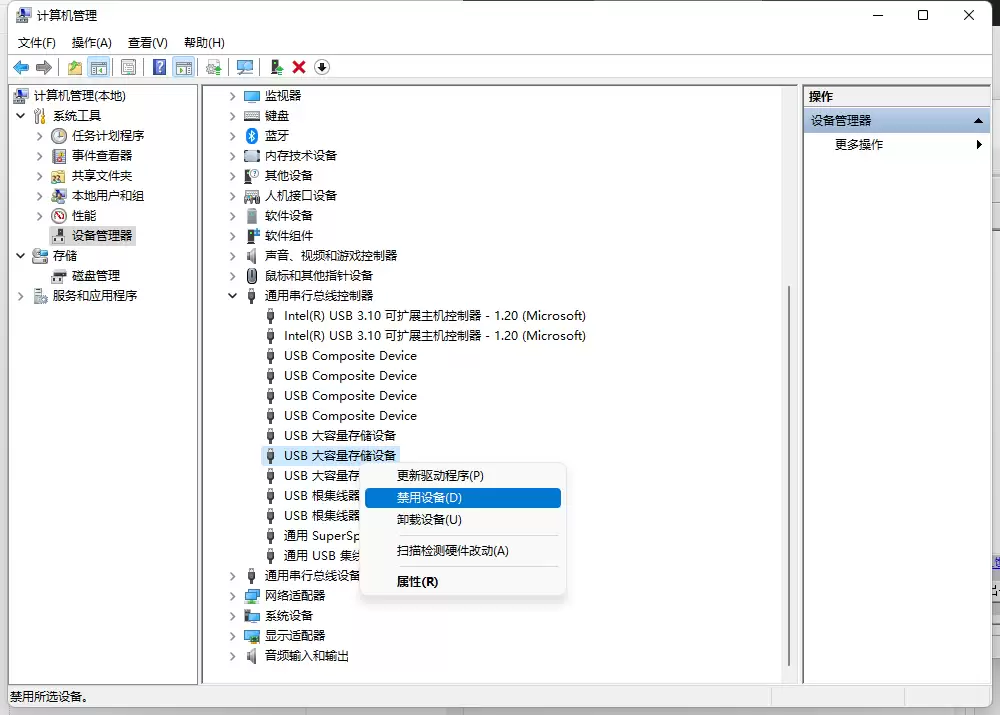Select 禁用设备(D) from context menu
Viewport: 1000px width, 715px height.
click(x=462, y=498)
